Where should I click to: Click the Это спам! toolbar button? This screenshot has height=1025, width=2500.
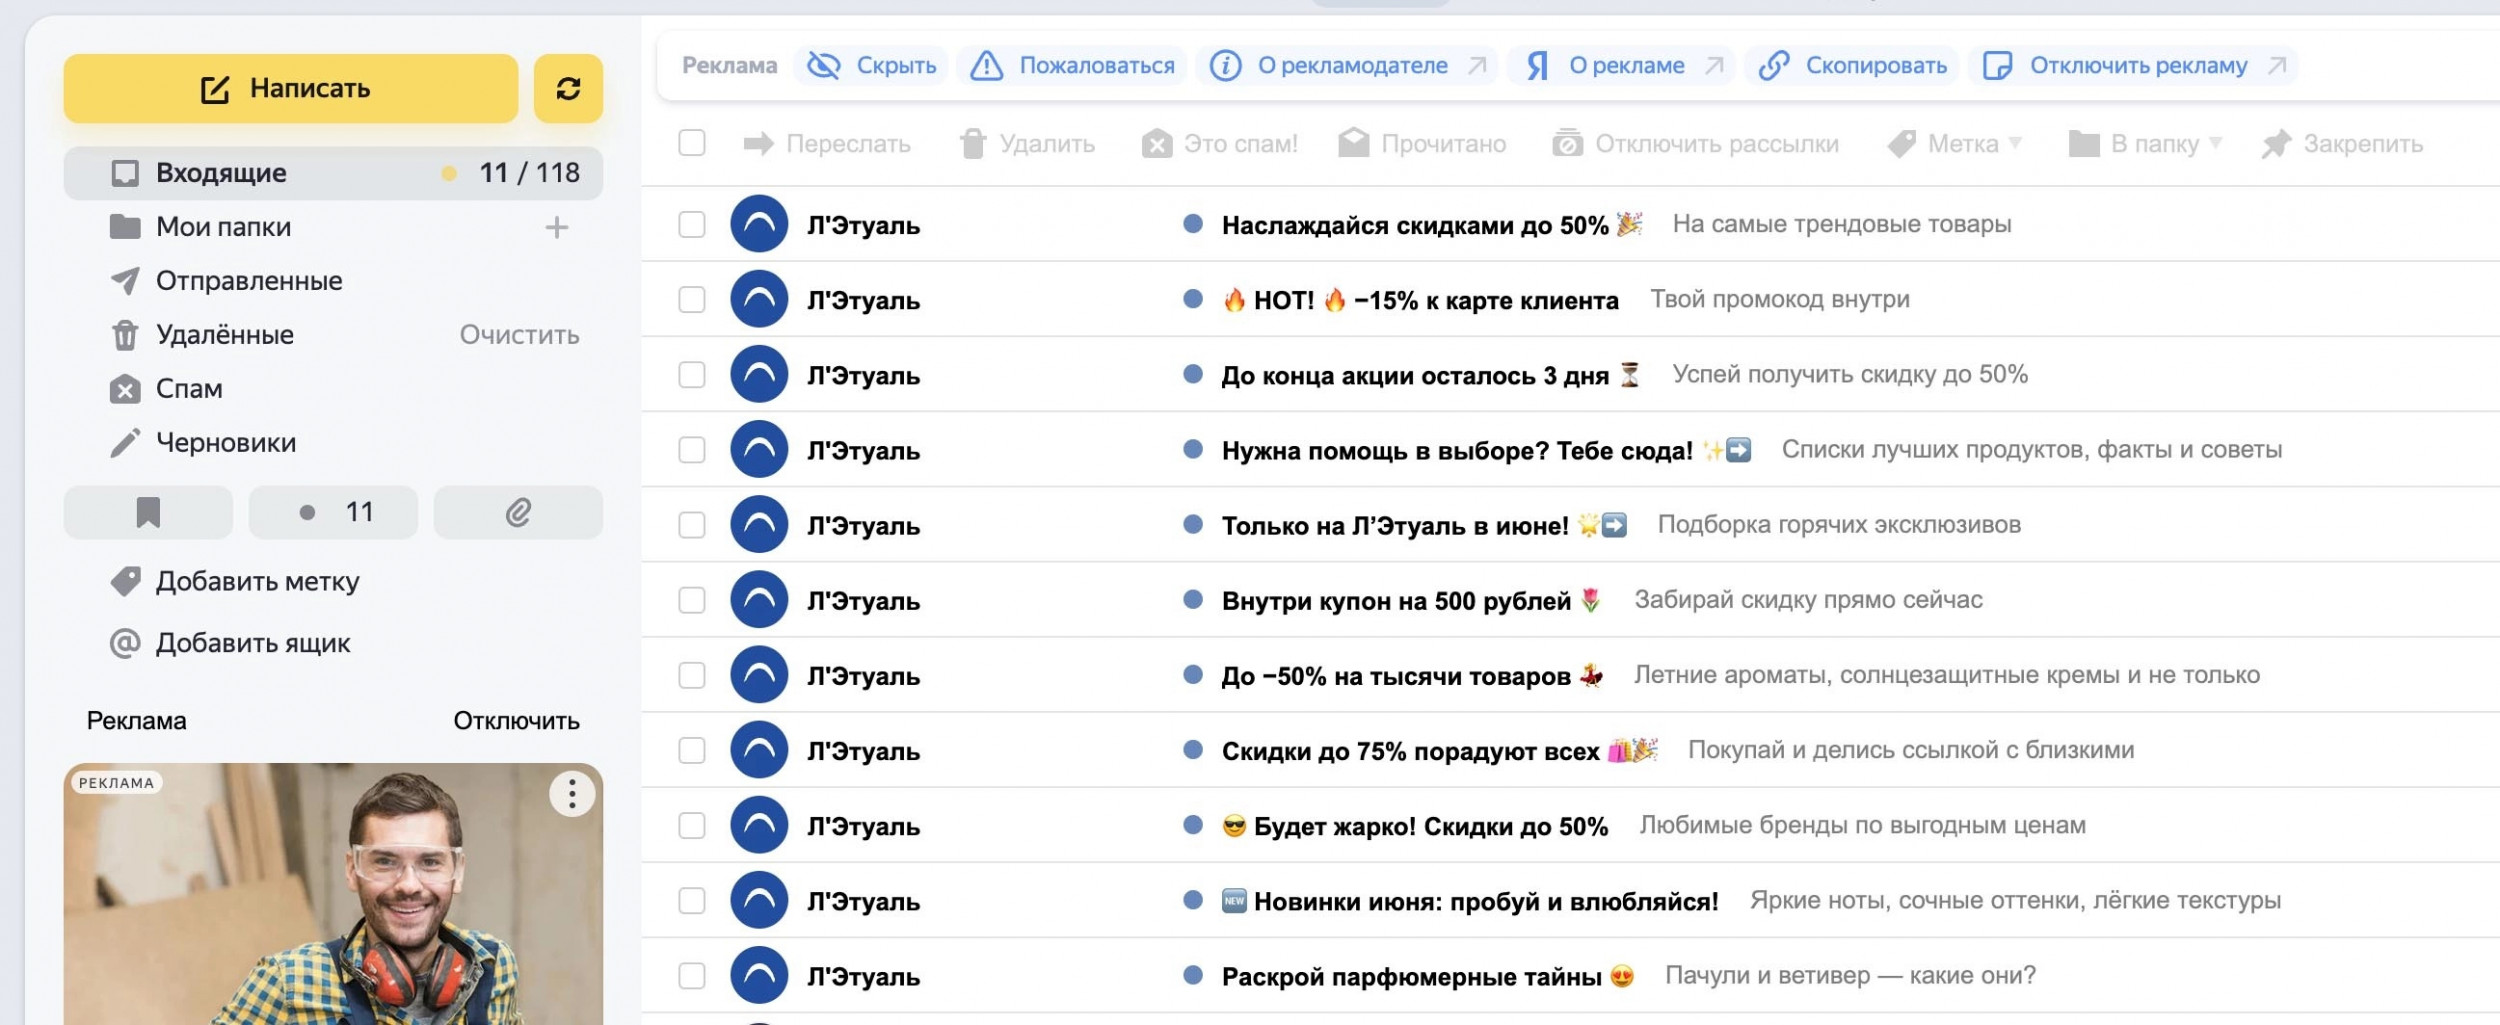point(1220,144)
